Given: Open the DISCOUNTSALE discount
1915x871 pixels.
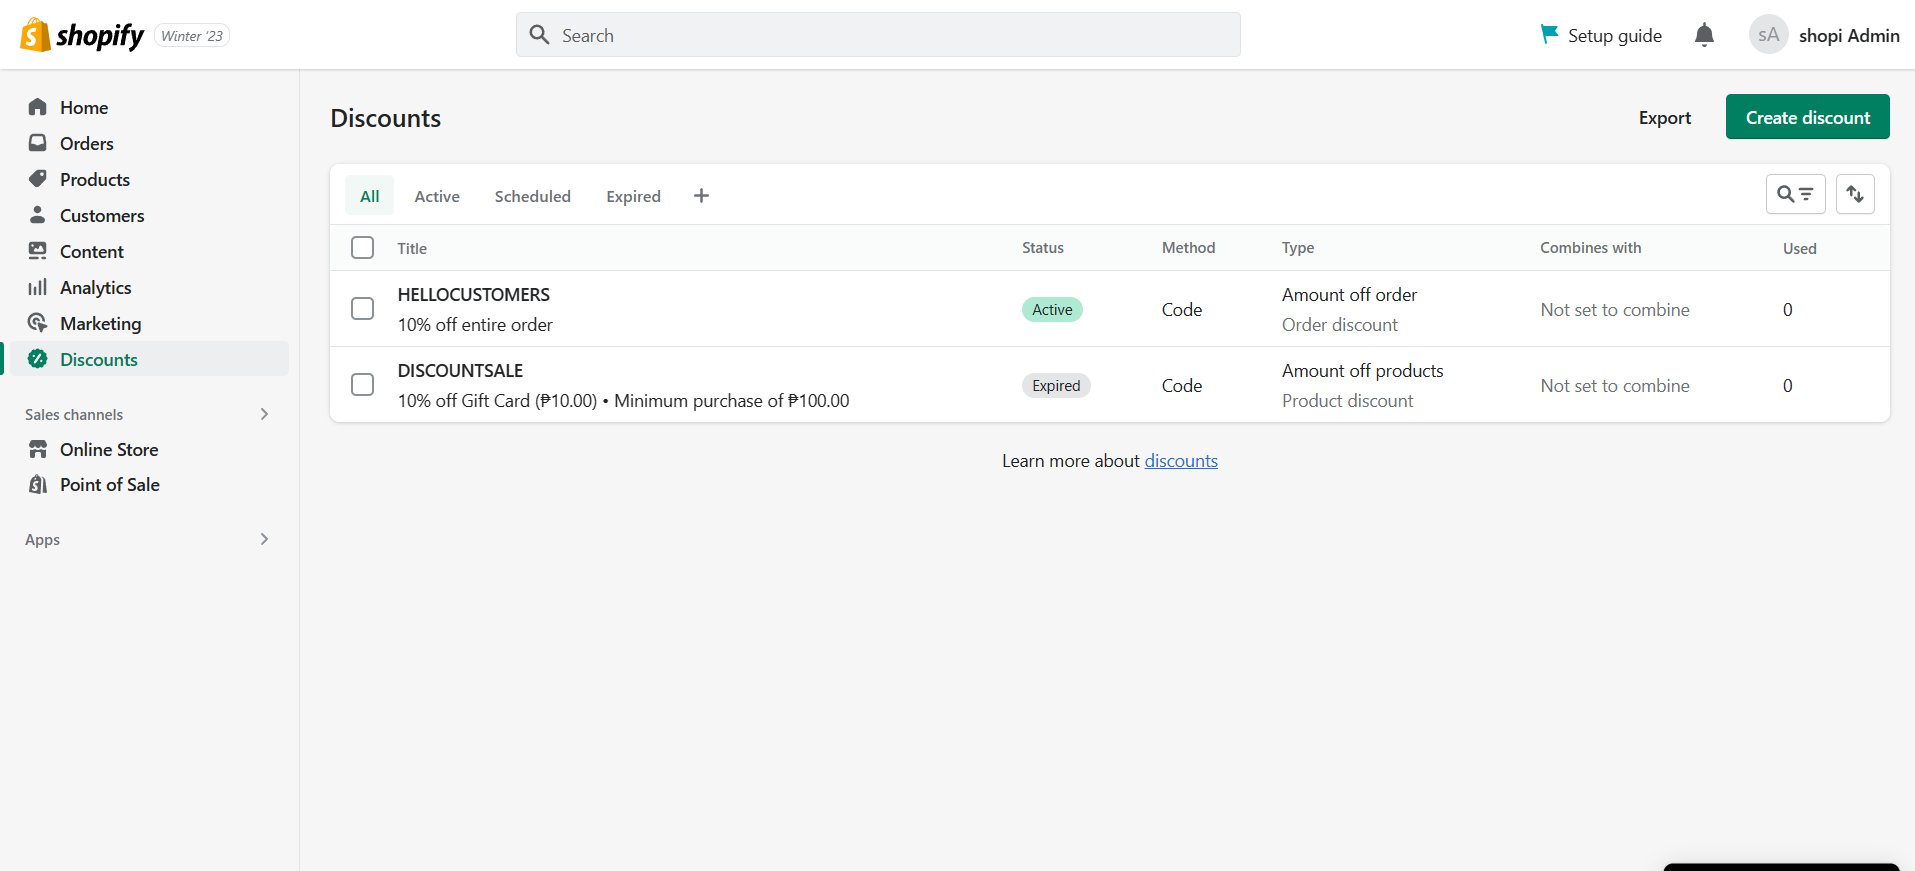Looking at the screenshot, I should coord(460,370).
